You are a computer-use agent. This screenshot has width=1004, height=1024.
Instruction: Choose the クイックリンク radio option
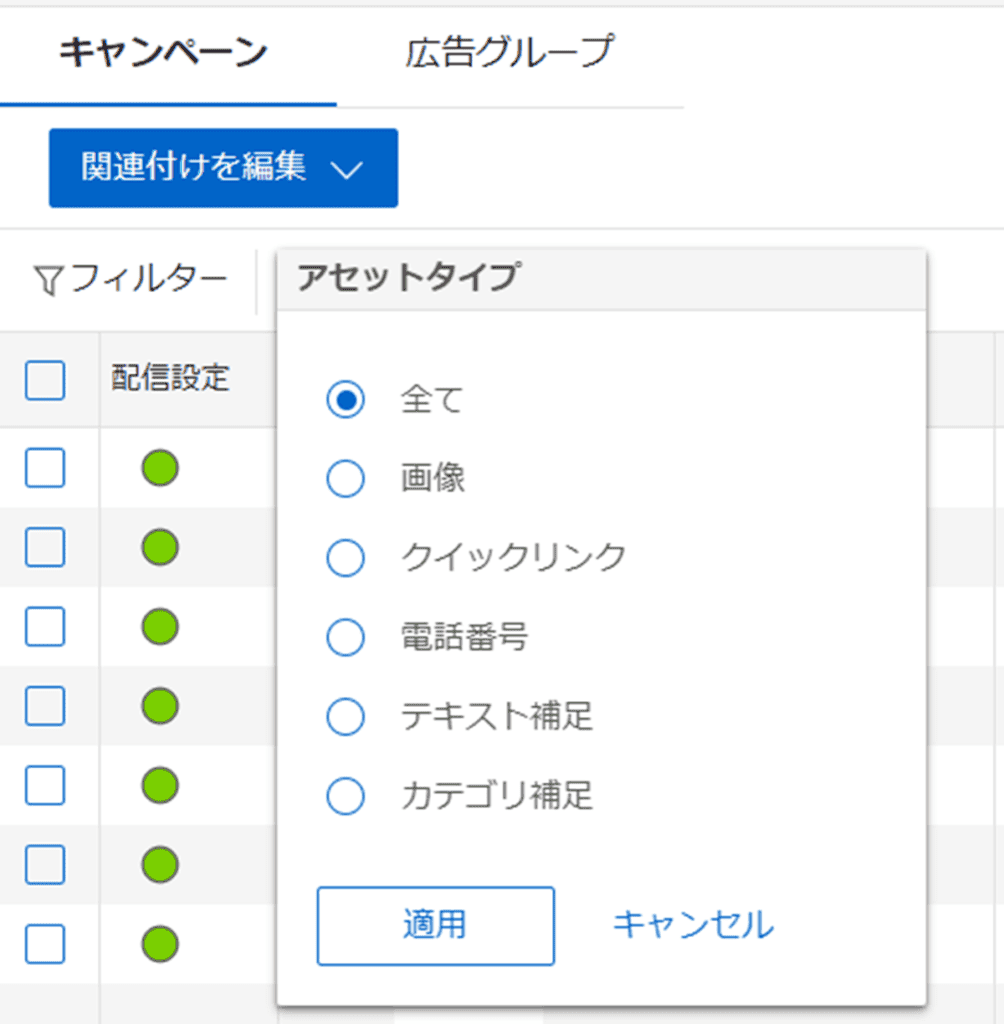click(346, 558)
